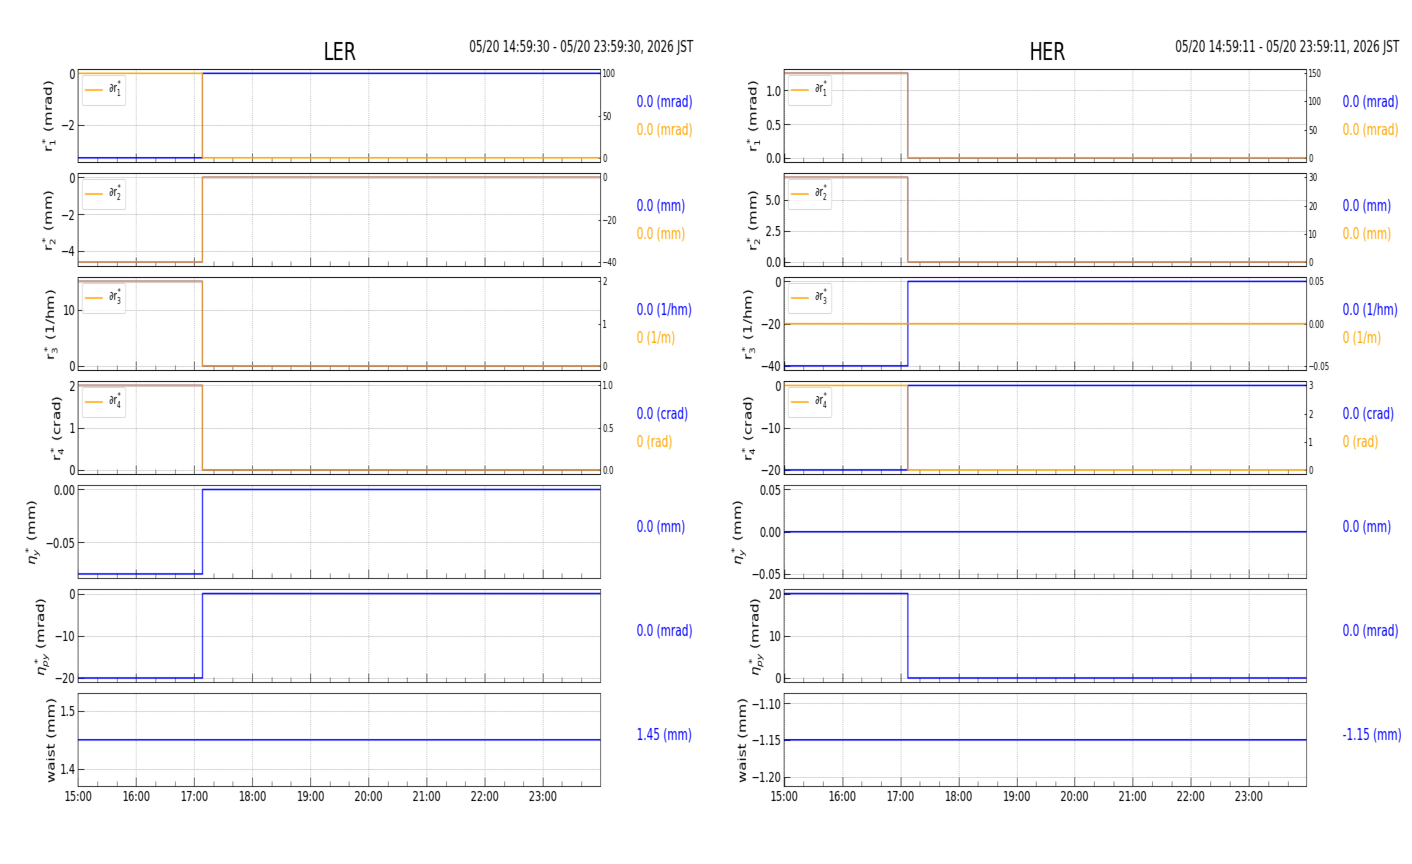Viewport: 1412px width, 864px height.
Task: Select the LER time range text ending 23:59:30
Action: (581, 47)
